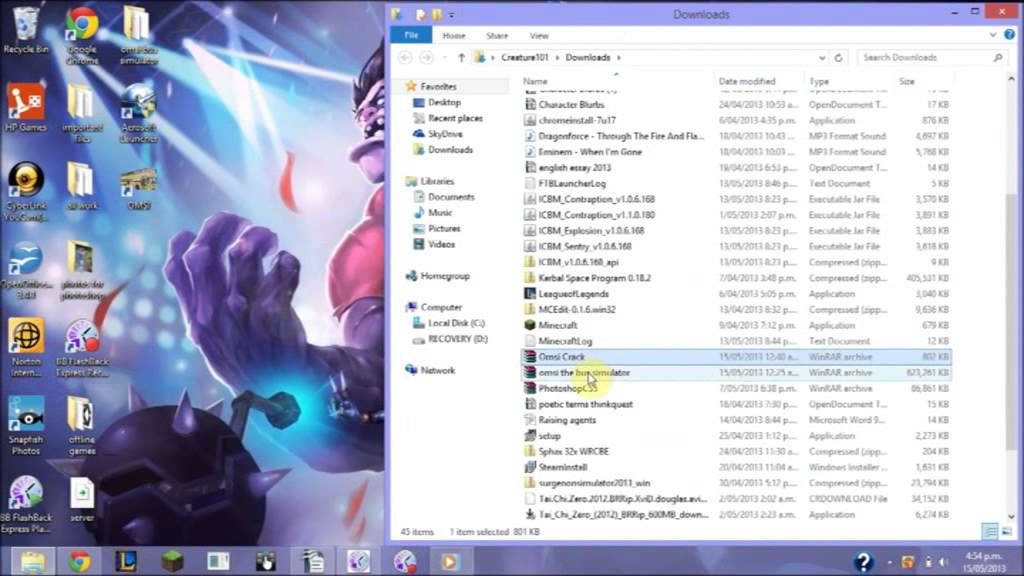Open the server file on desktop
The height and width of the screenshot is (576, 1024).
click(82, 500)
